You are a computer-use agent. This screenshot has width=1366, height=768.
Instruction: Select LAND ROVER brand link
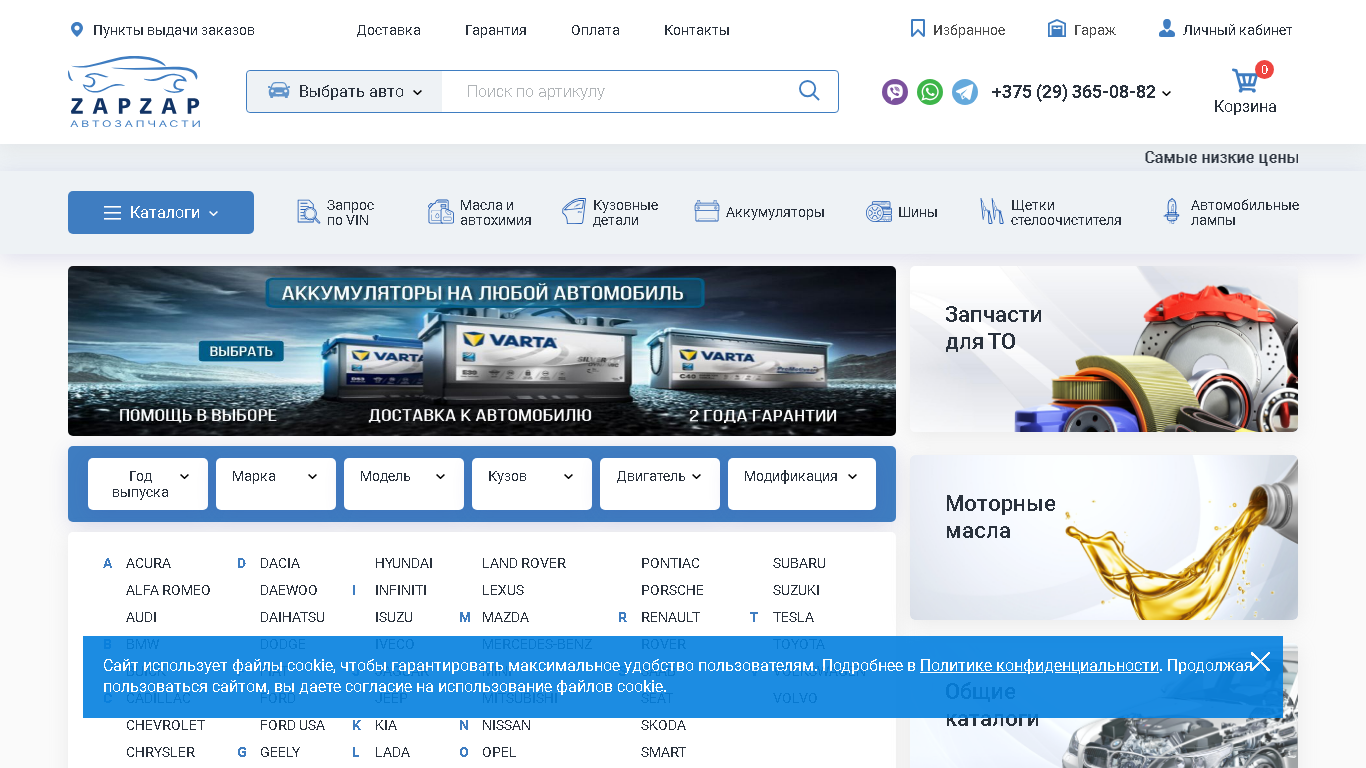coord(524,563)
